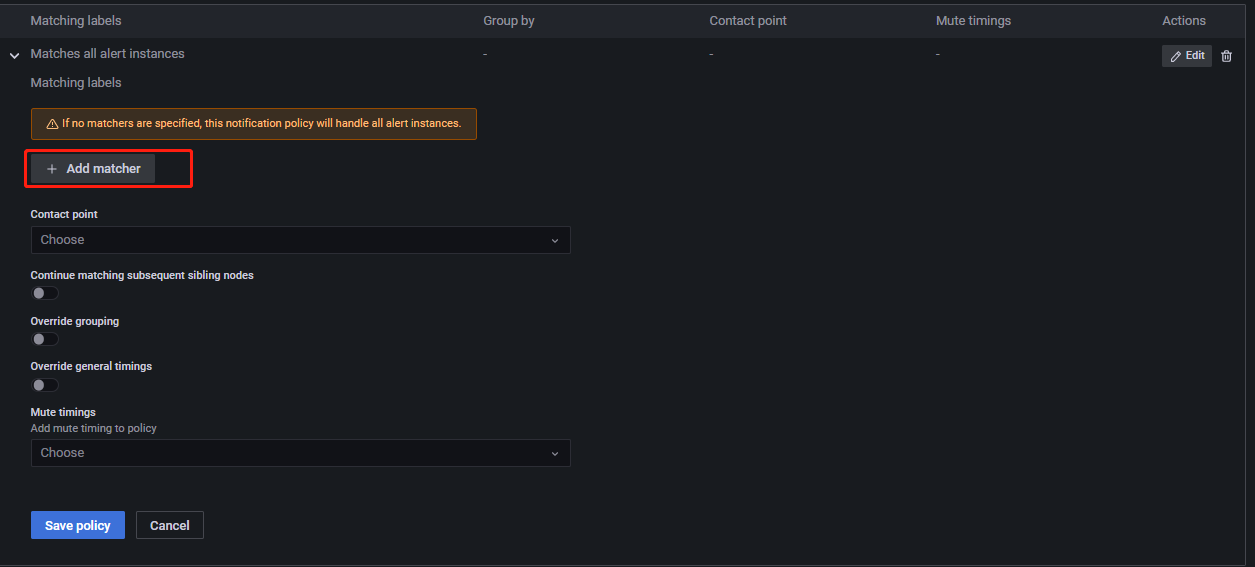
Task: Click the Actions column header
Action: [x=1183, y=21]
